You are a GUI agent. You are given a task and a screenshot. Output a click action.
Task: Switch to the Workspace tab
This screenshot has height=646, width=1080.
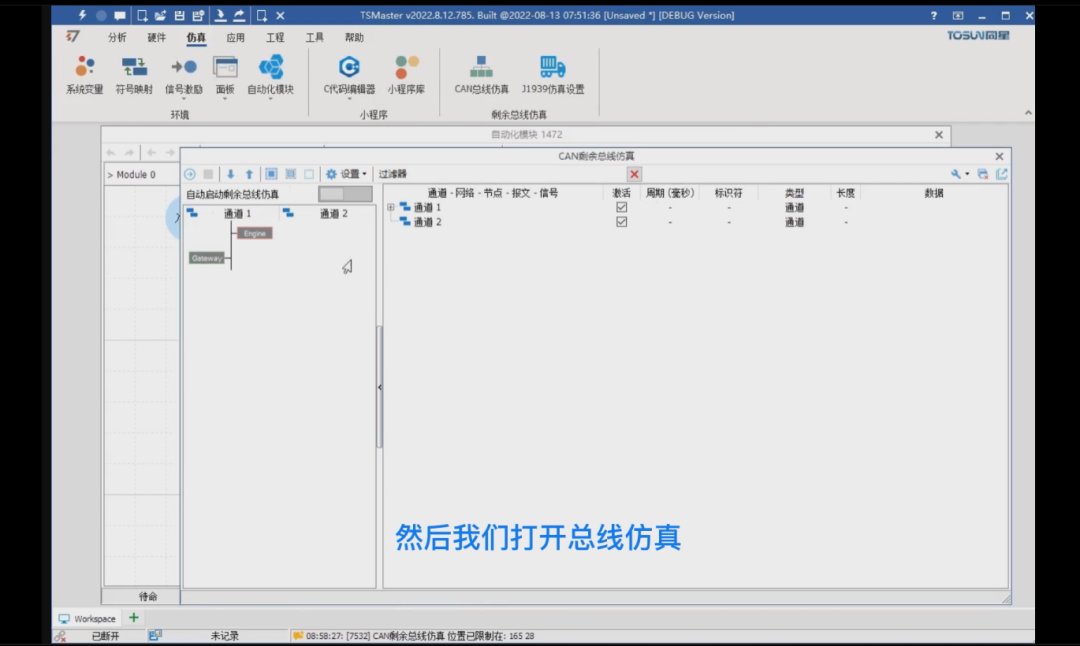tap(87, 618)
